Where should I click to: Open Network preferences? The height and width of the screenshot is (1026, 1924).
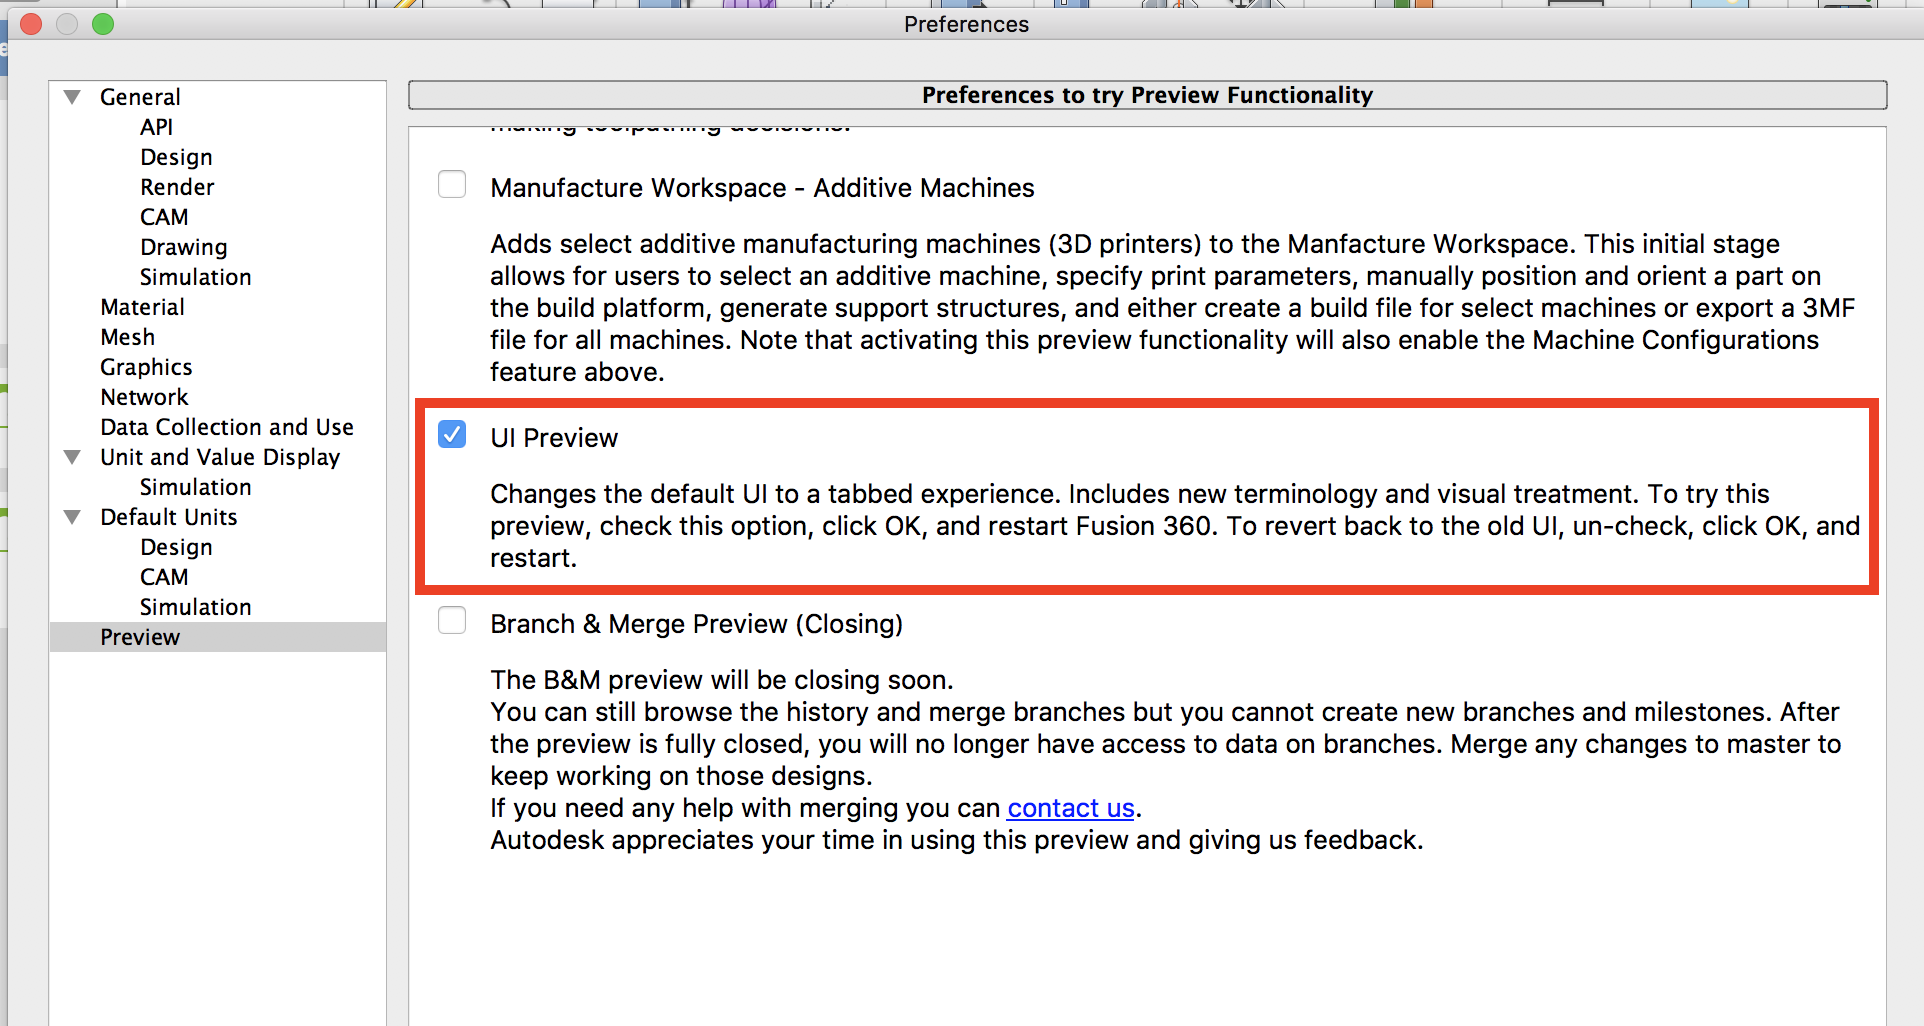pyautogui.click(x=144, y=397)
